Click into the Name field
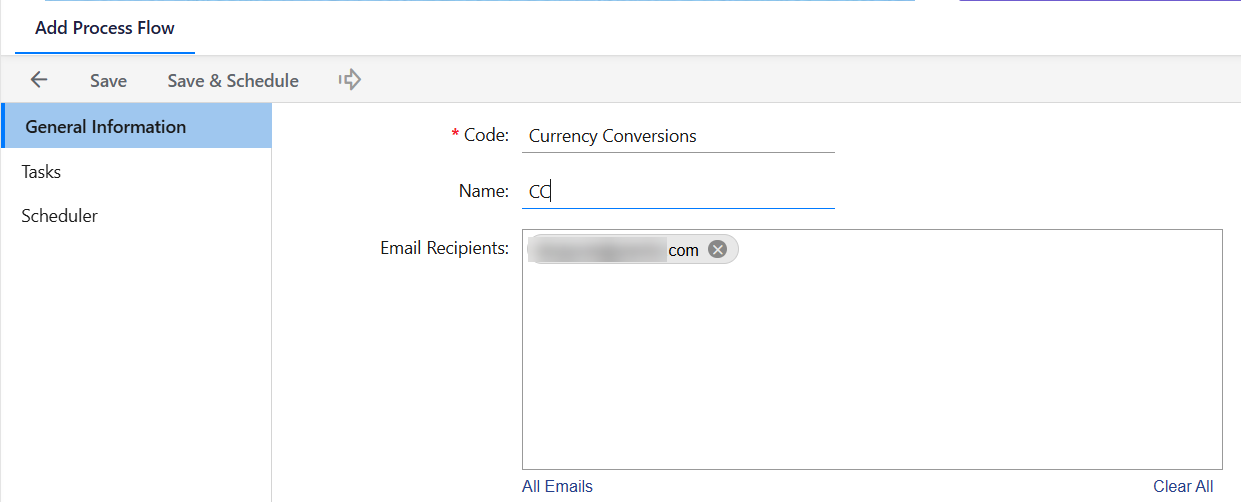Image resolution: width=1241 pixels, height=502 pixels. (x=678, y=192)
